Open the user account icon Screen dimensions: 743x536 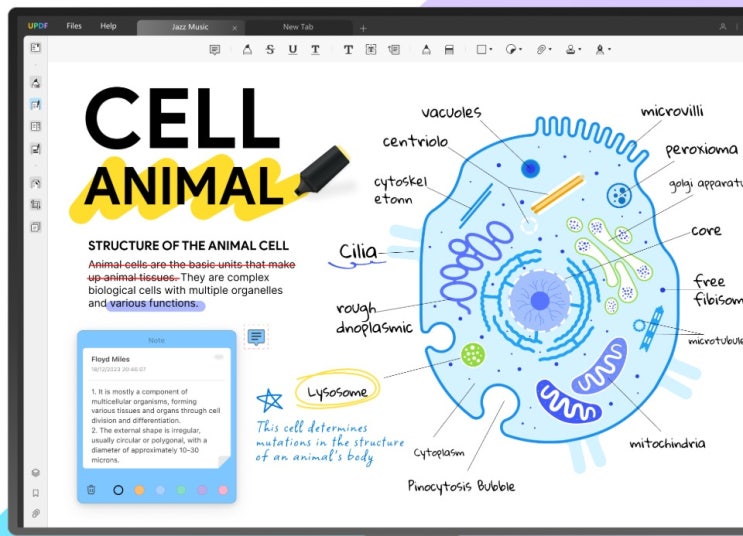(x=723, y=27)
